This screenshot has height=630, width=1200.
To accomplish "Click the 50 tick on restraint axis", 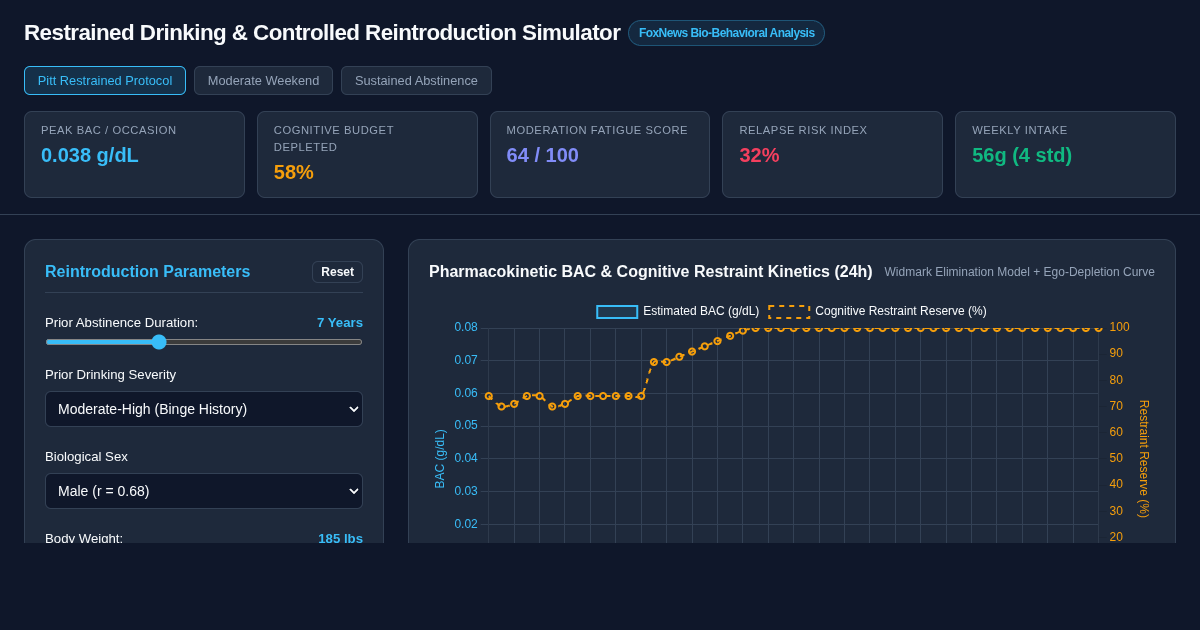I will 1116,458.
